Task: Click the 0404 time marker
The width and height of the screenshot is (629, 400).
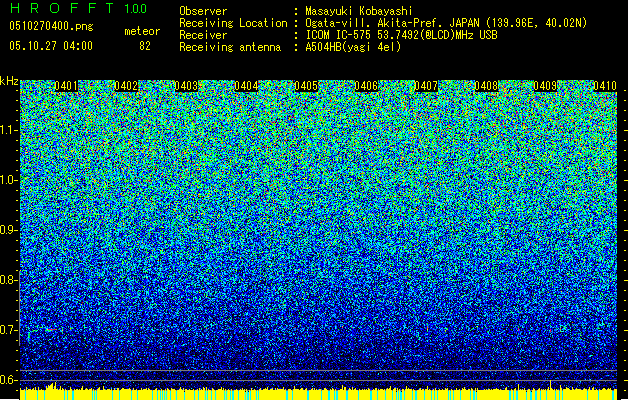Action: (x=246, y=86)
